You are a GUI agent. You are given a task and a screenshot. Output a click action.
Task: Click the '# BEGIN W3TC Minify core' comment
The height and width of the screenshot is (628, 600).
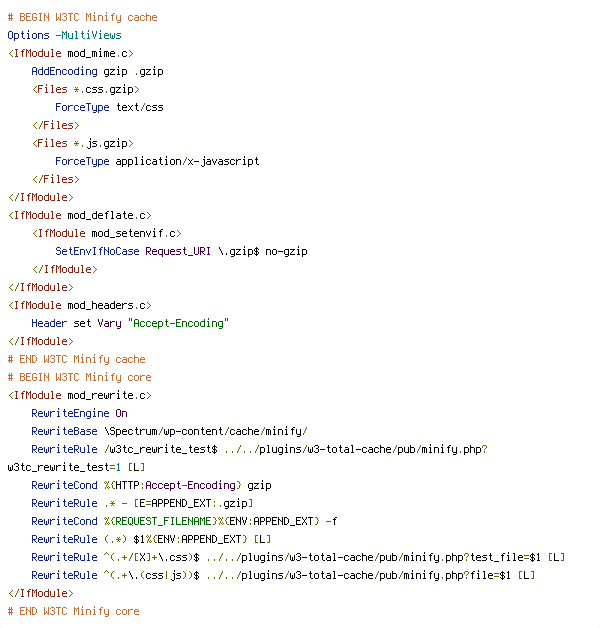click(x=79, y=377)
